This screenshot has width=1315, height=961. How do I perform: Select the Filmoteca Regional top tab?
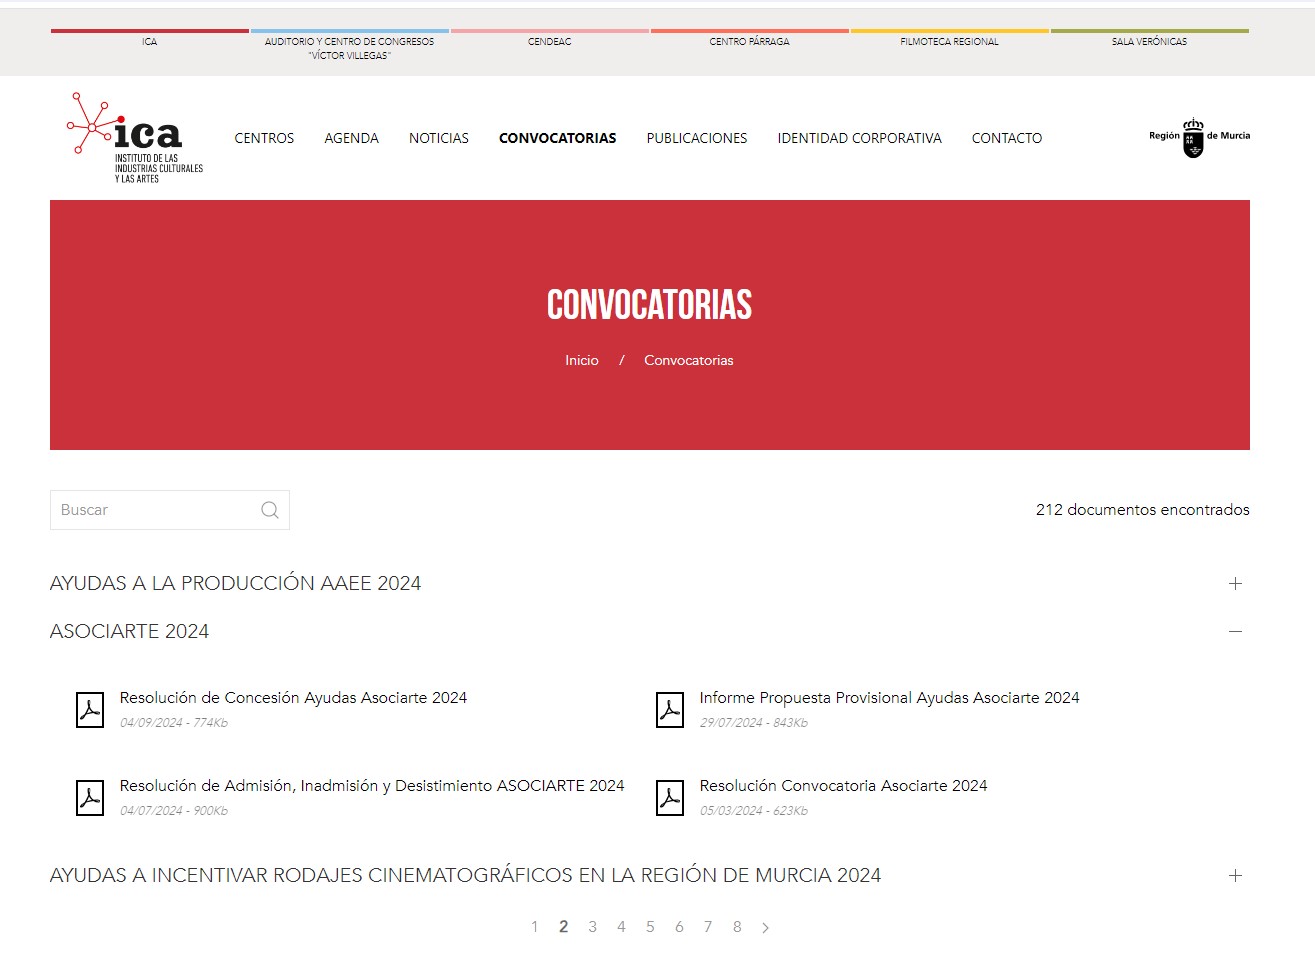[949, 42]
